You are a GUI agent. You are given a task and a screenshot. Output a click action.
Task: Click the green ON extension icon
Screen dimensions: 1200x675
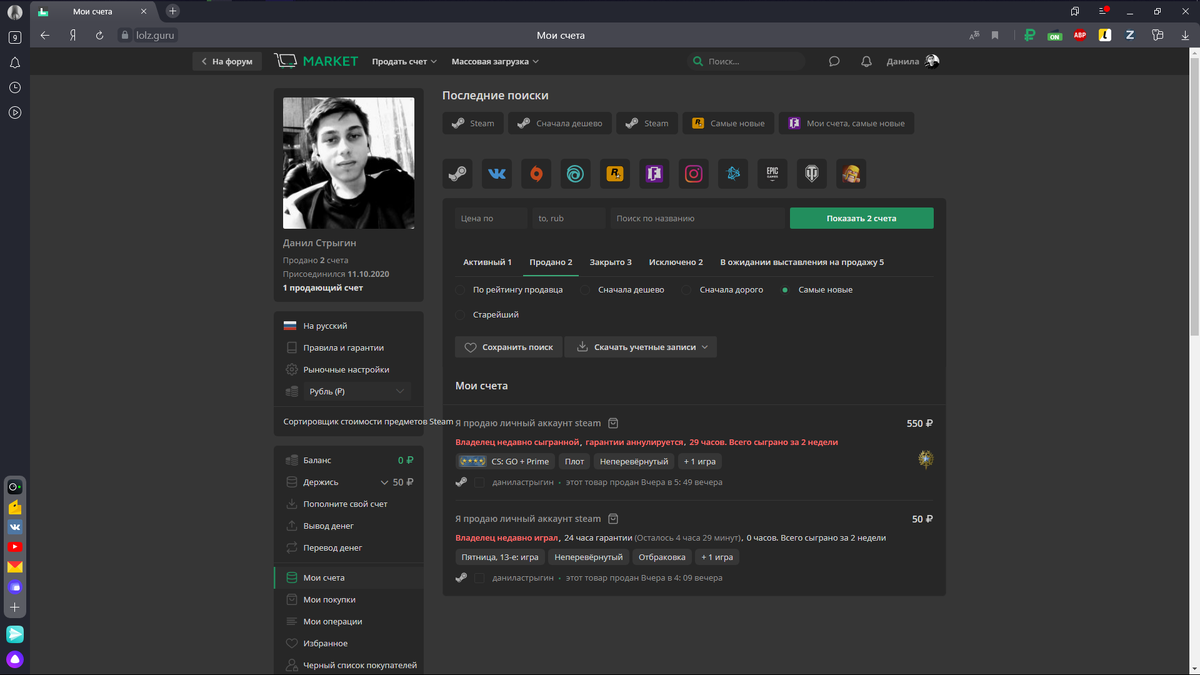[x=1054, y=35]
